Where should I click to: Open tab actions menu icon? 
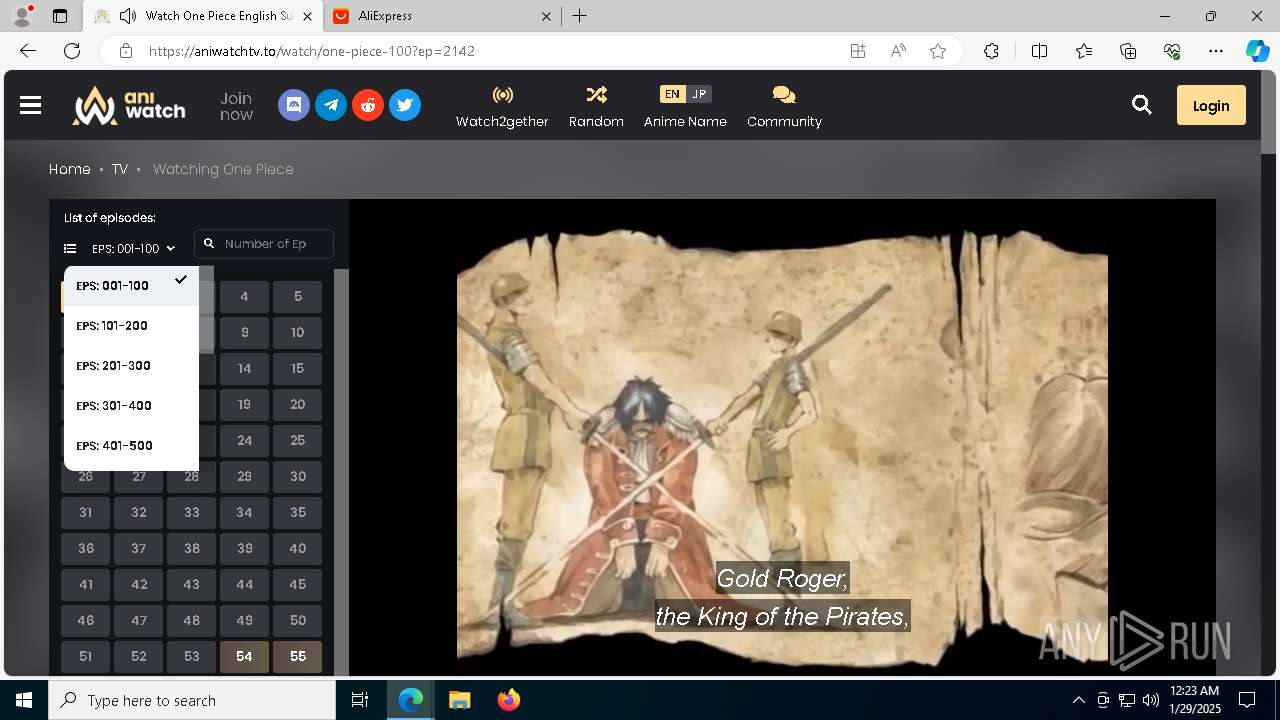(60, 16)
